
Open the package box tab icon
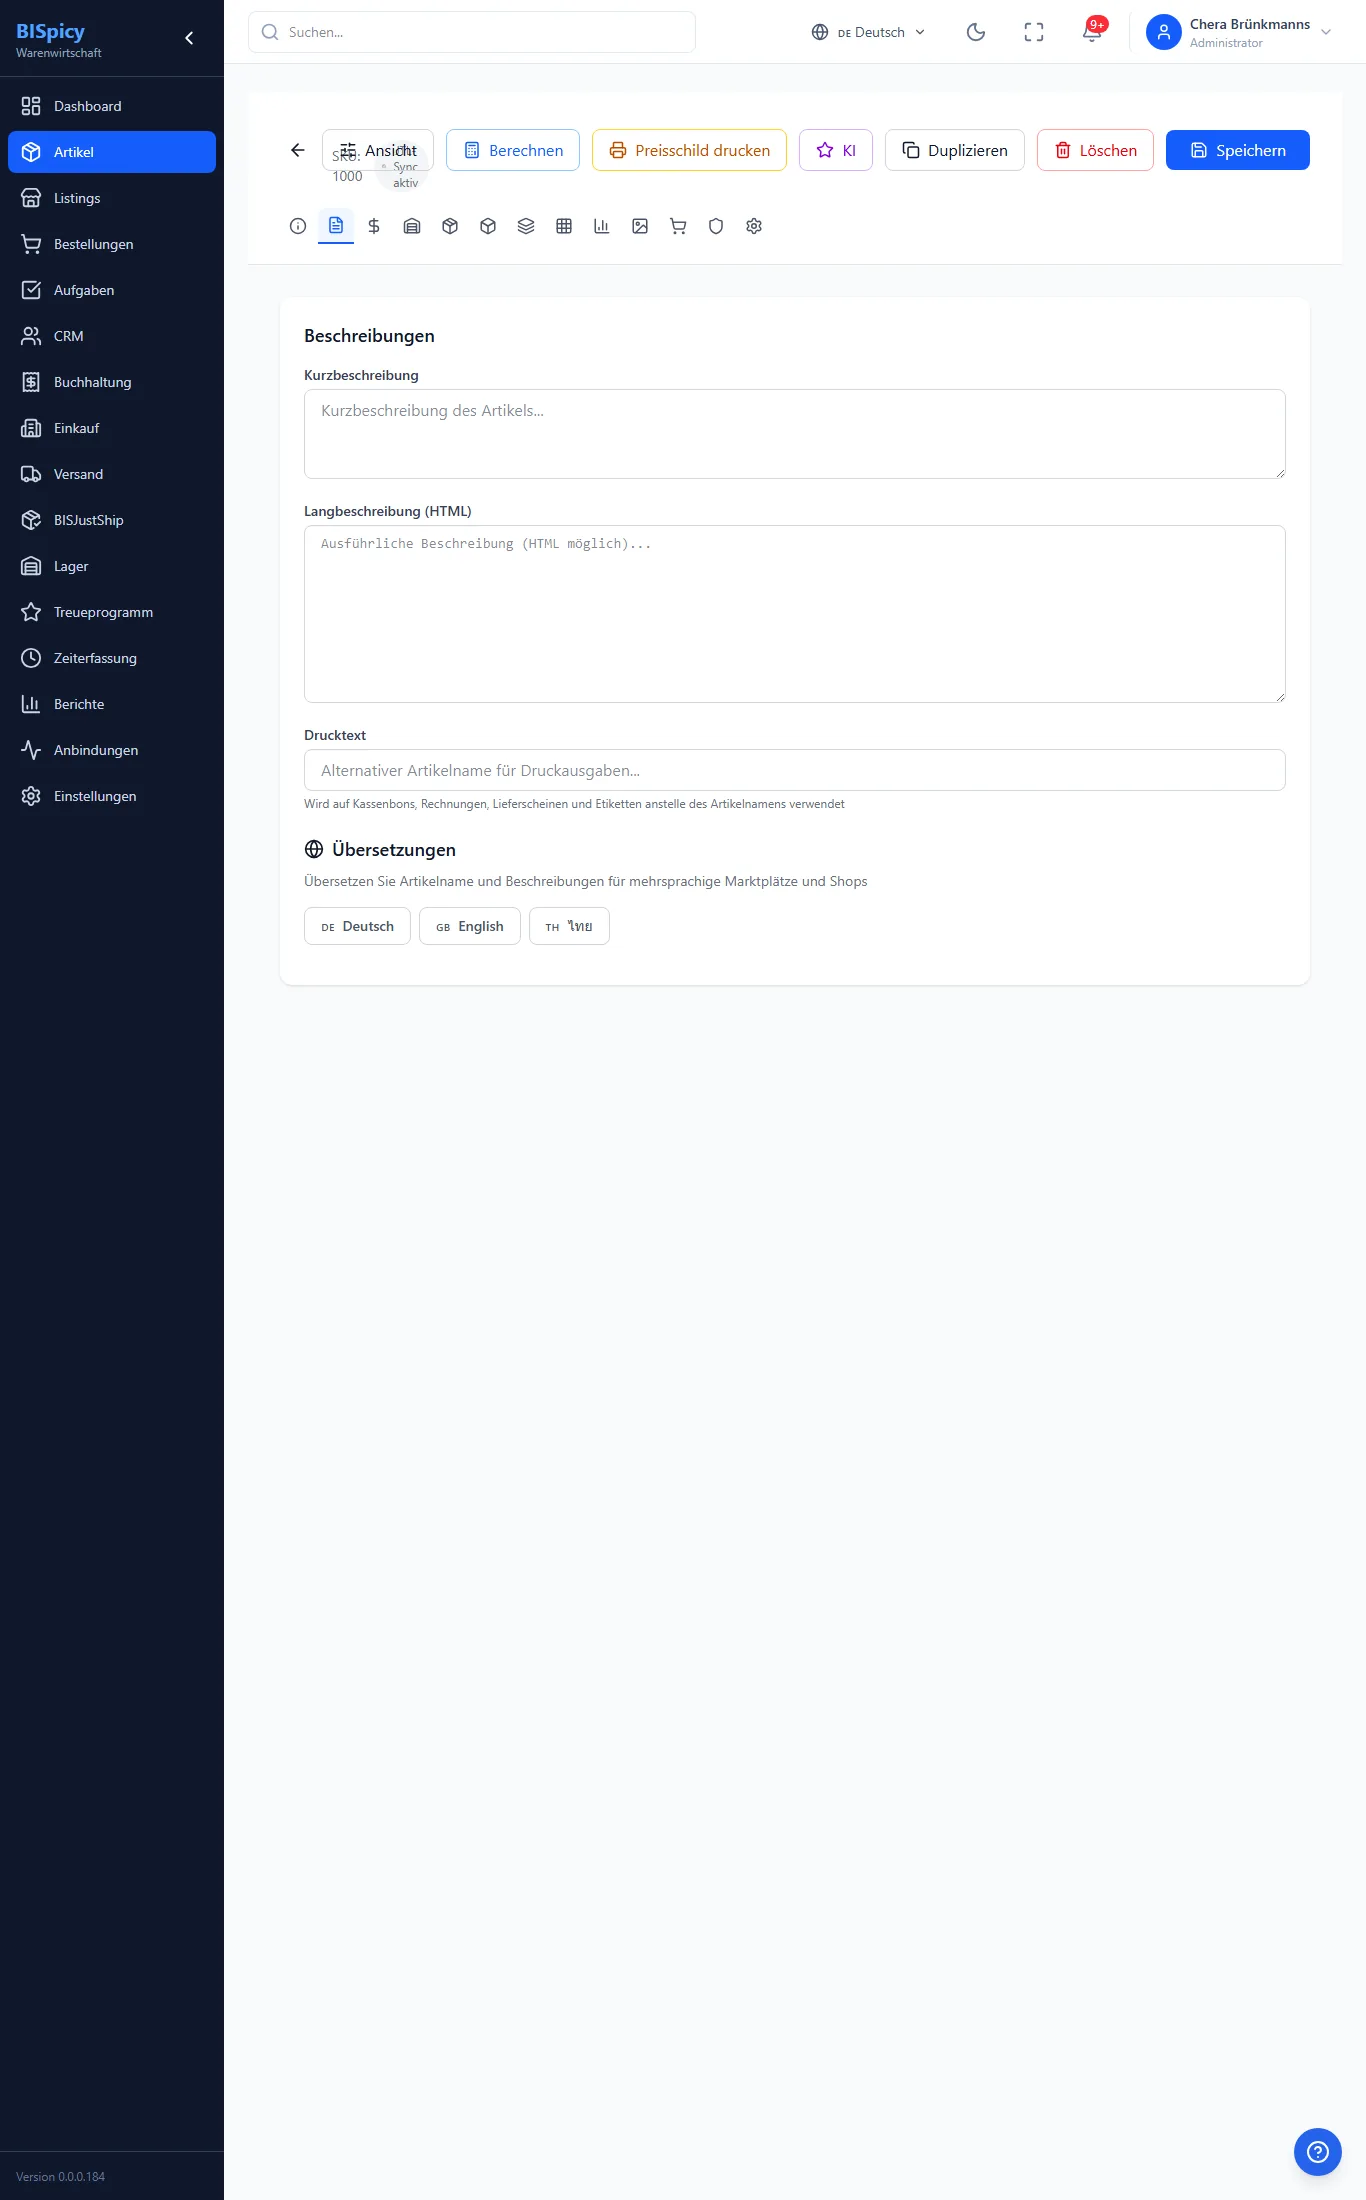450,226
